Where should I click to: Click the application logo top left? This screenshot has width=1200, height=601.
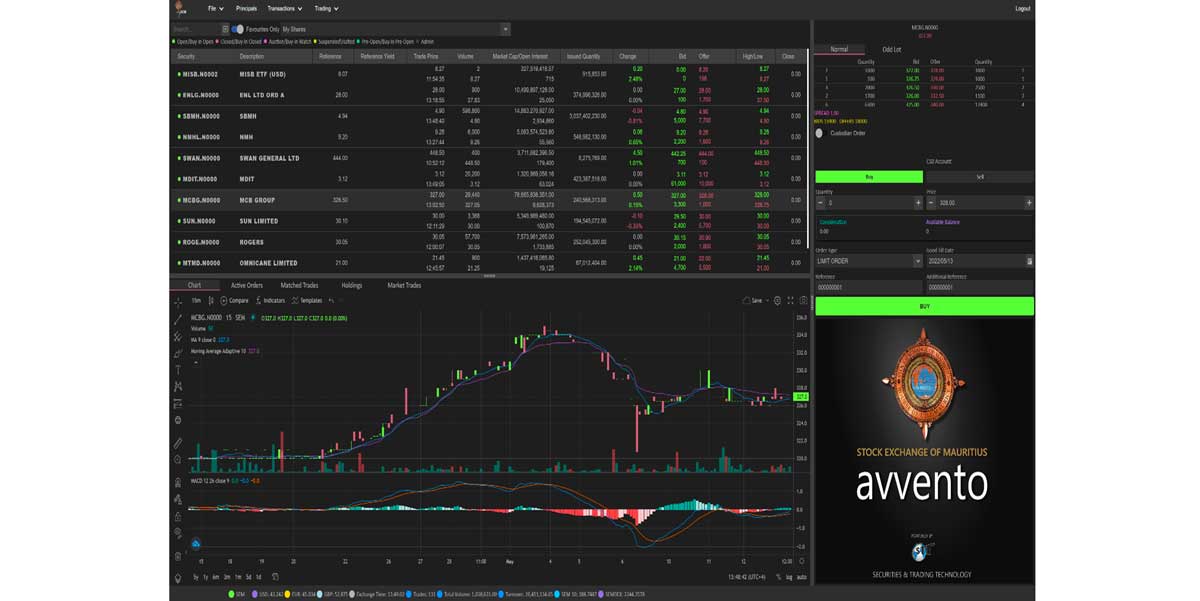(180, 8)
